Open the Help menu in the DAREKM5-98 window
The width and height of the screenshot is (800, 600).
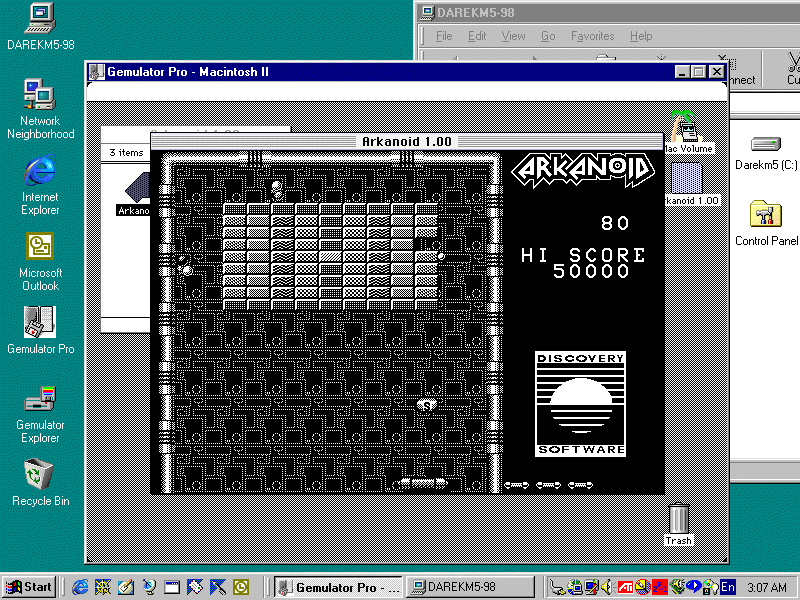coord(641,36)
